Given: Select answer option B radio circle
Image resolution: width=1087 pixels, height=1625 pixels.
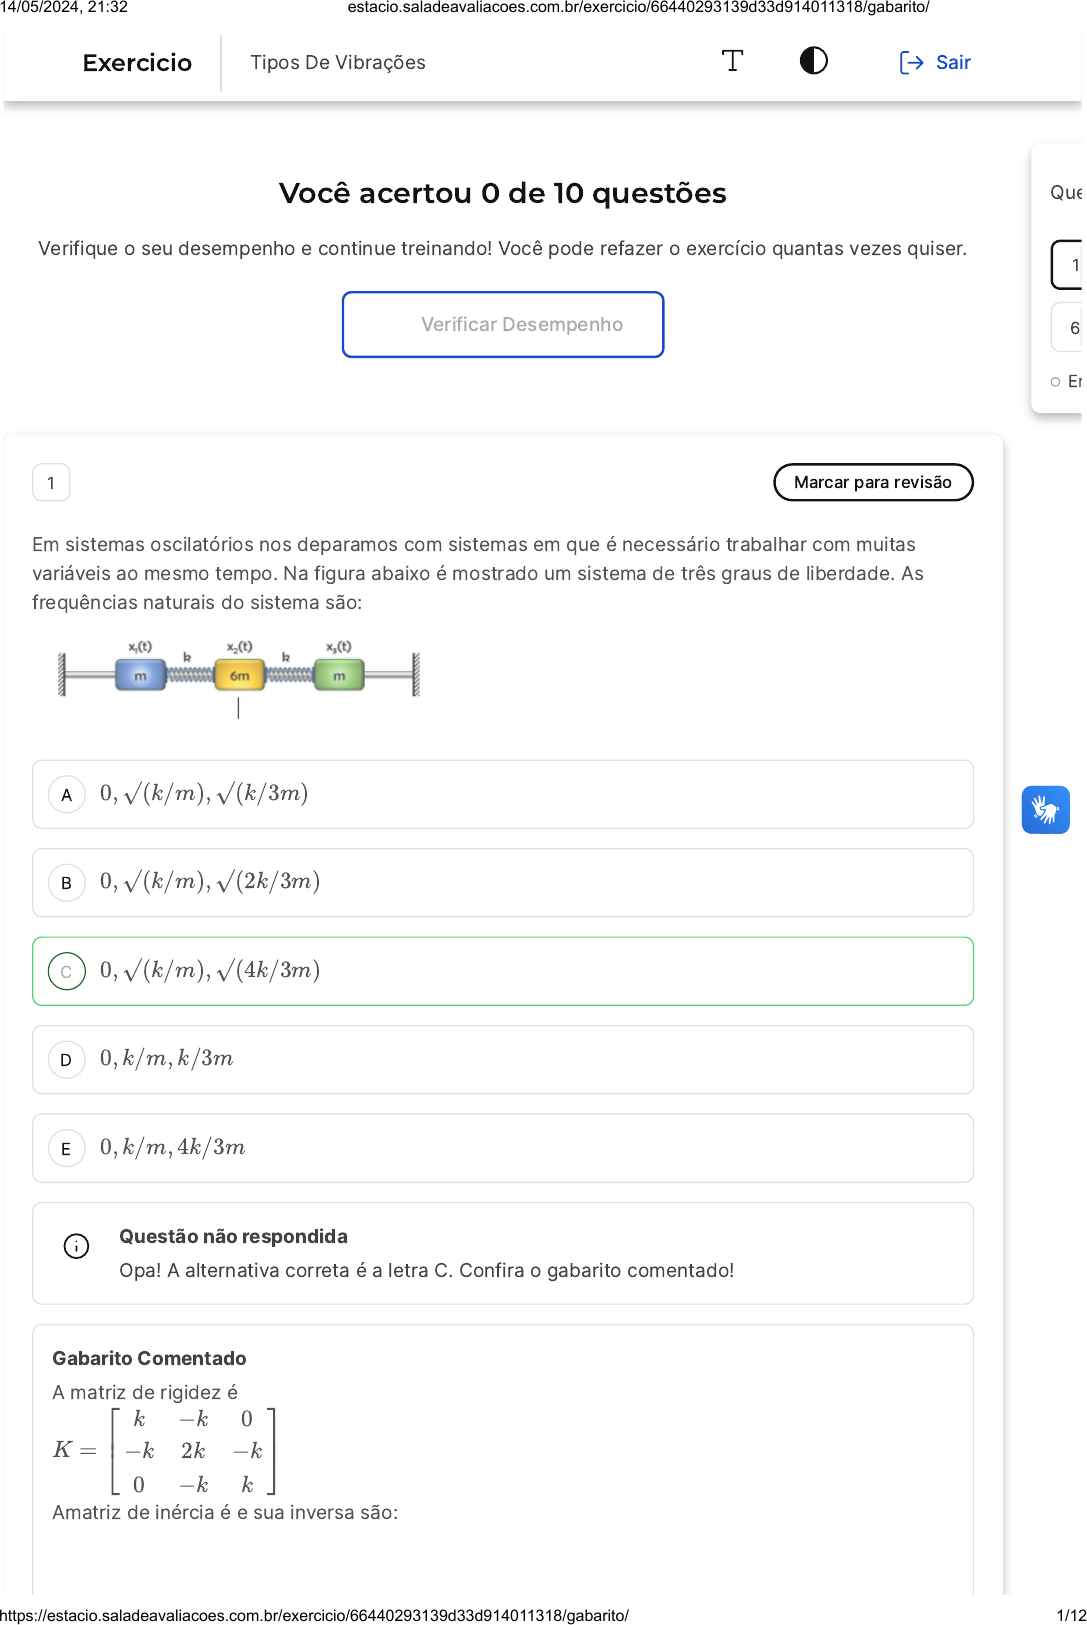Looking at the screenshot, I should (67, 883).
